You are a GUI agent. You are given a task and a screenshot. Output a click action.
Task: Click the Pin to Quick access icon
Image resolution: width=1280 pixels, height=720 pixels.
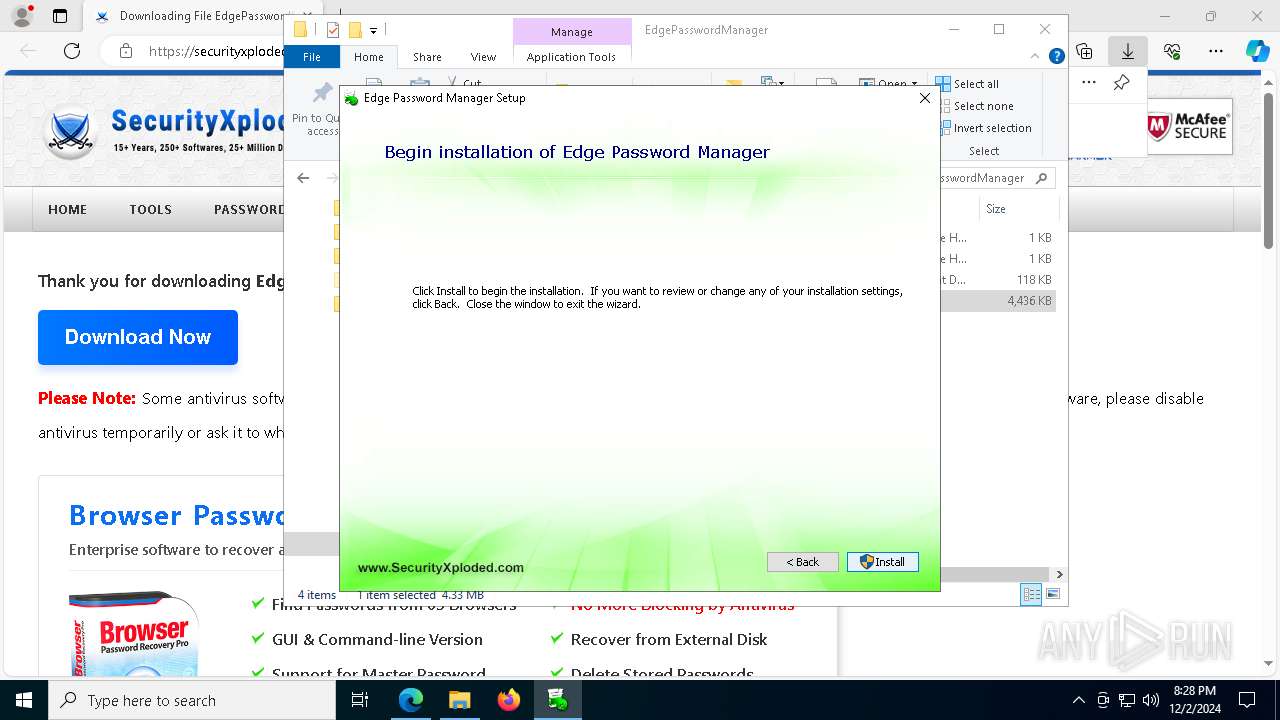click(x=322, y=95)
